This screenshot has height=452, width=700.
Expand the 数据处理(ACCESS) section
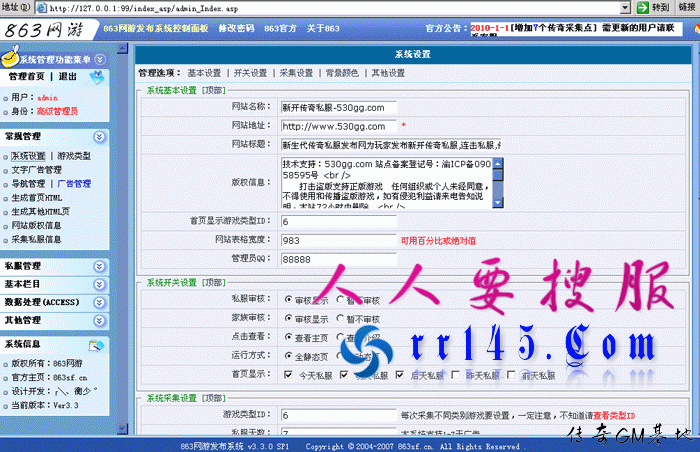tap(99, 302)
